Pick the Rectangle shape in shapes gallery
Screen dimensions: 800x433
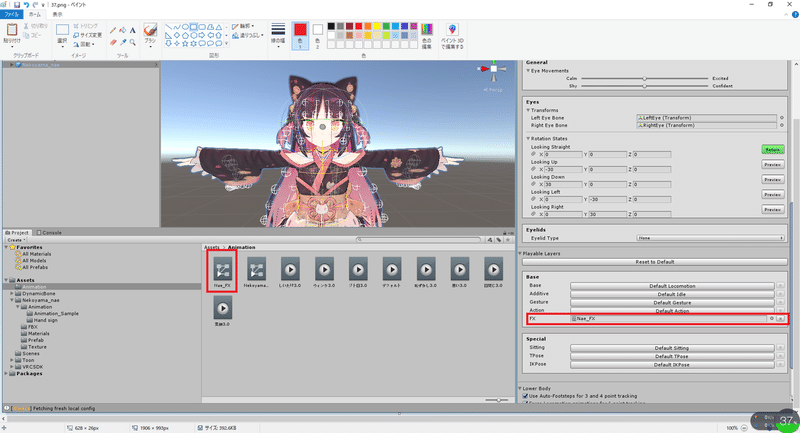tap(193, 27)
